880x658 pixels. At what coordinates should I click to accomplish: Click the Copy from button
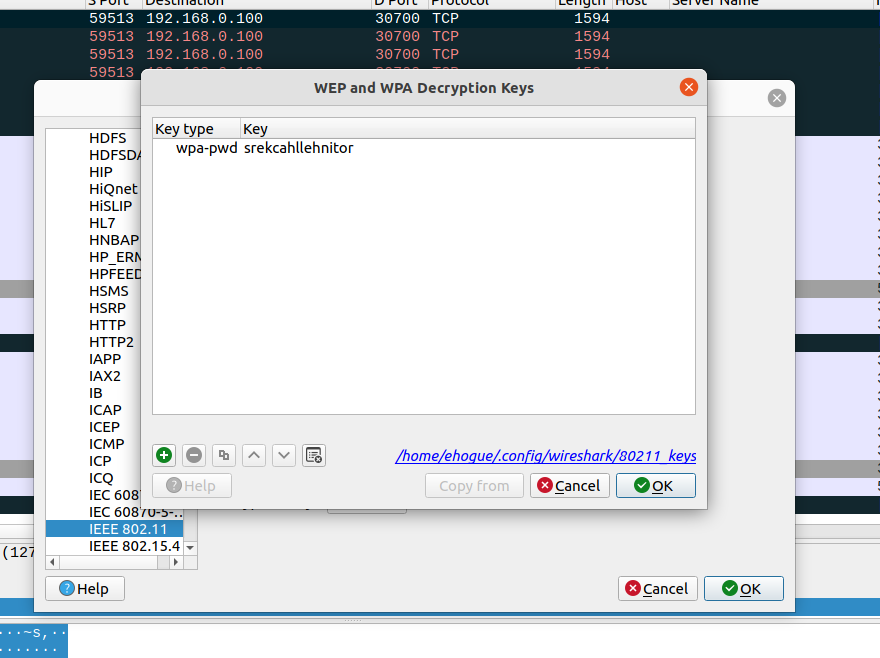pyautogui.click(x=474, y=486)
